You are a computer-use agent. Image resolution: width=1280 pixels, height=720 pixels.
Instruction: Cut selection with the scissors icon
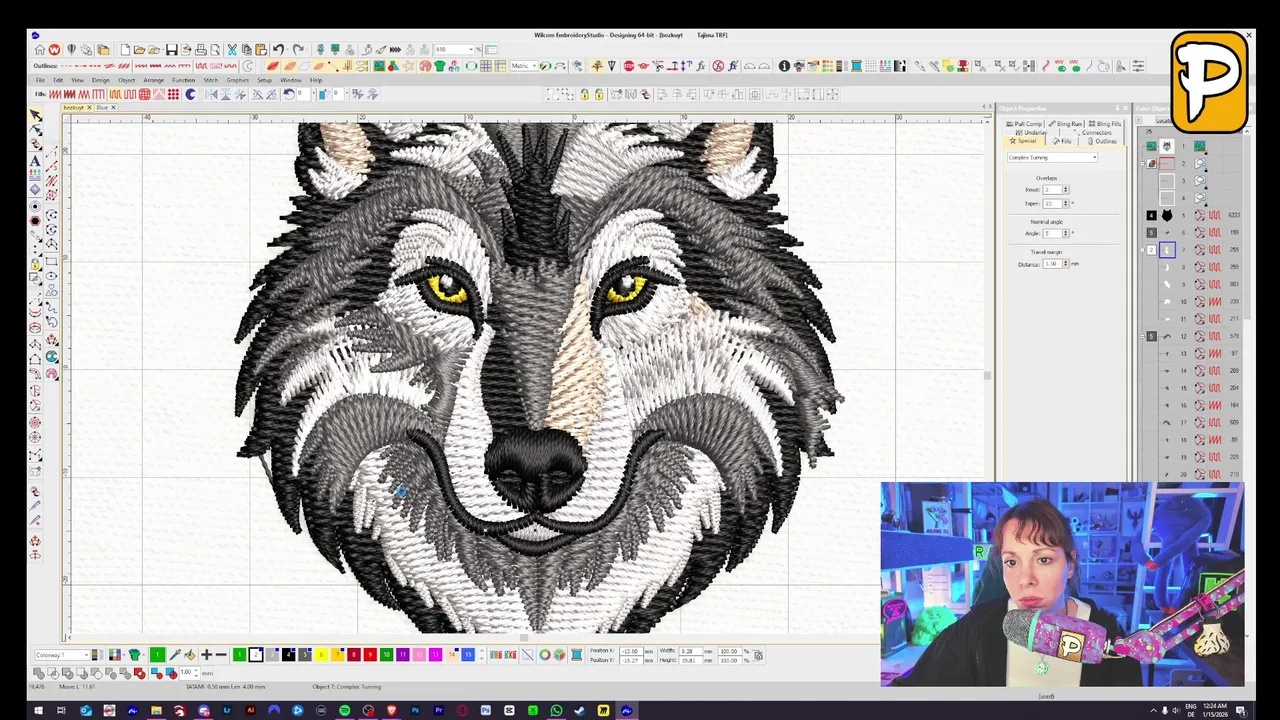coord(232,49)
